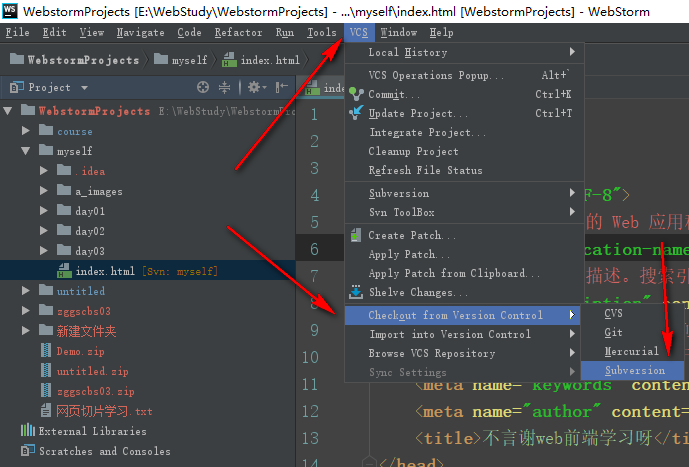Choose CVS in checkout submenu

point(632,313)
